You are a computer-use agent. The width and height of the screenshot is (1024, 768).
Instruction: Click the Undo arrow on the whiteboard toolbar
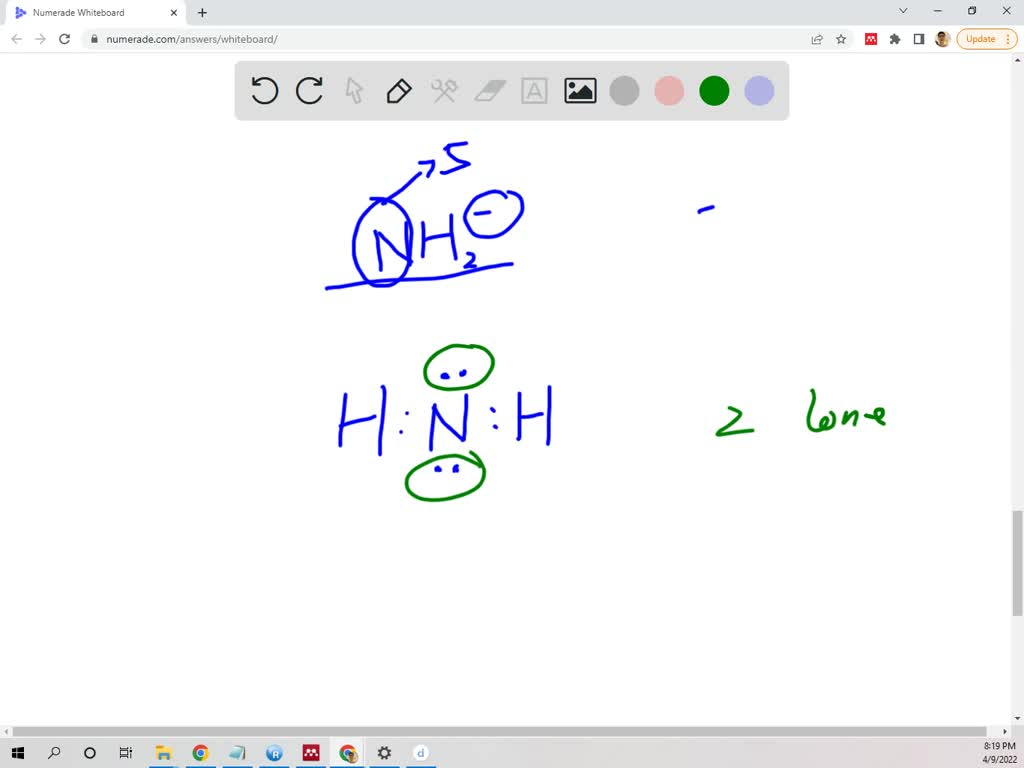(264, 91)
